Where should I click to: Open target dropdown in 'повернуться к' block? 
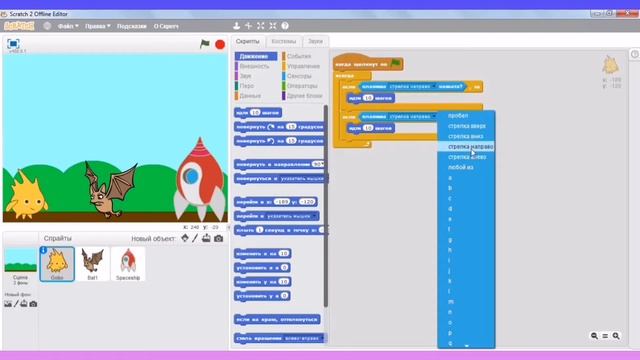[x=302, y=179]
